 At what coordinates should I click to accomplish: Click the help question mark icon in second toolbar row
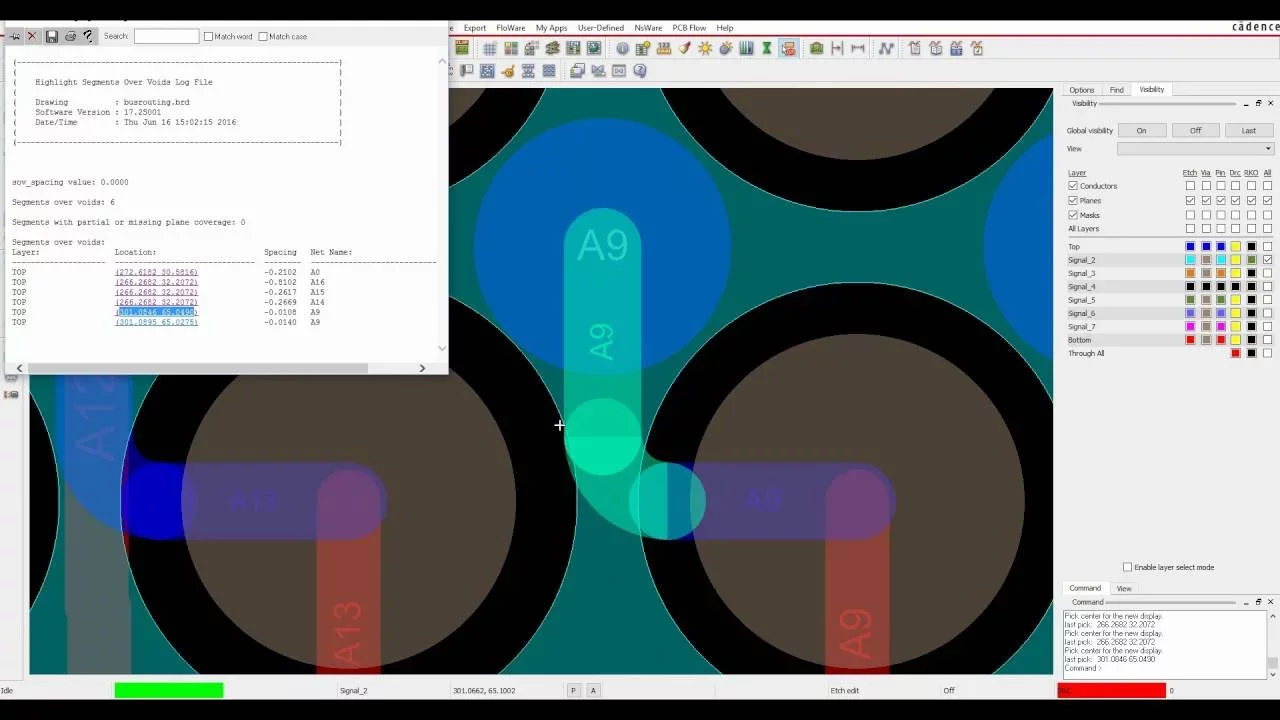click(640, 70)
